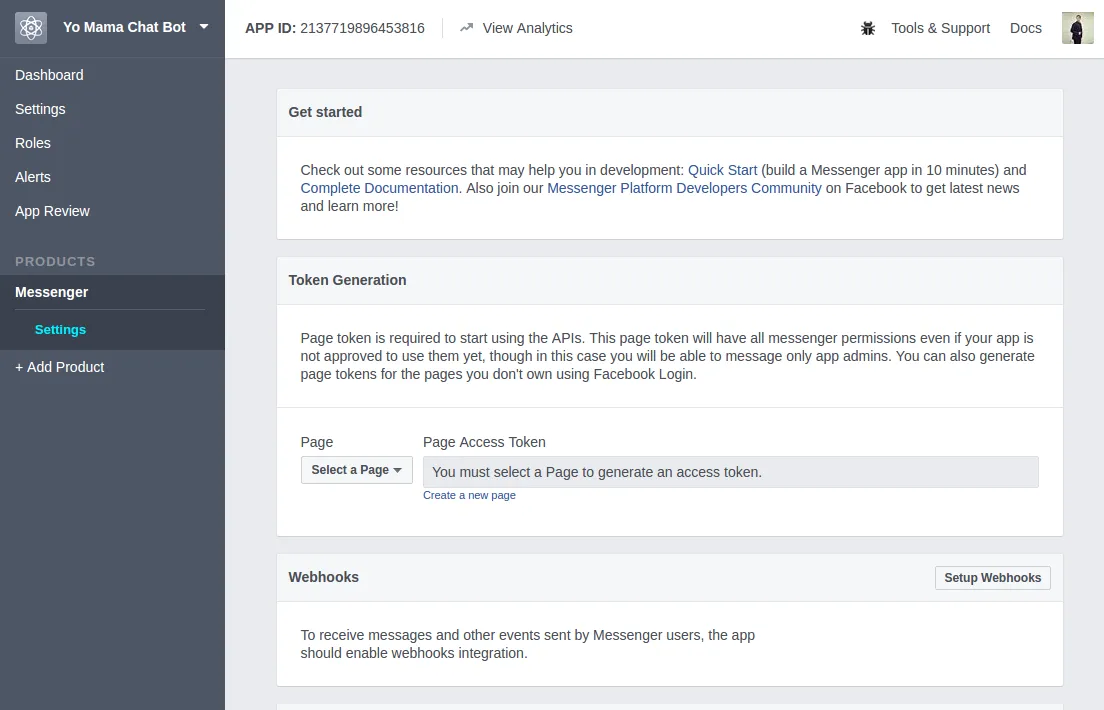
Task: Open the Docs page
Action: [x=1026, y=28]
